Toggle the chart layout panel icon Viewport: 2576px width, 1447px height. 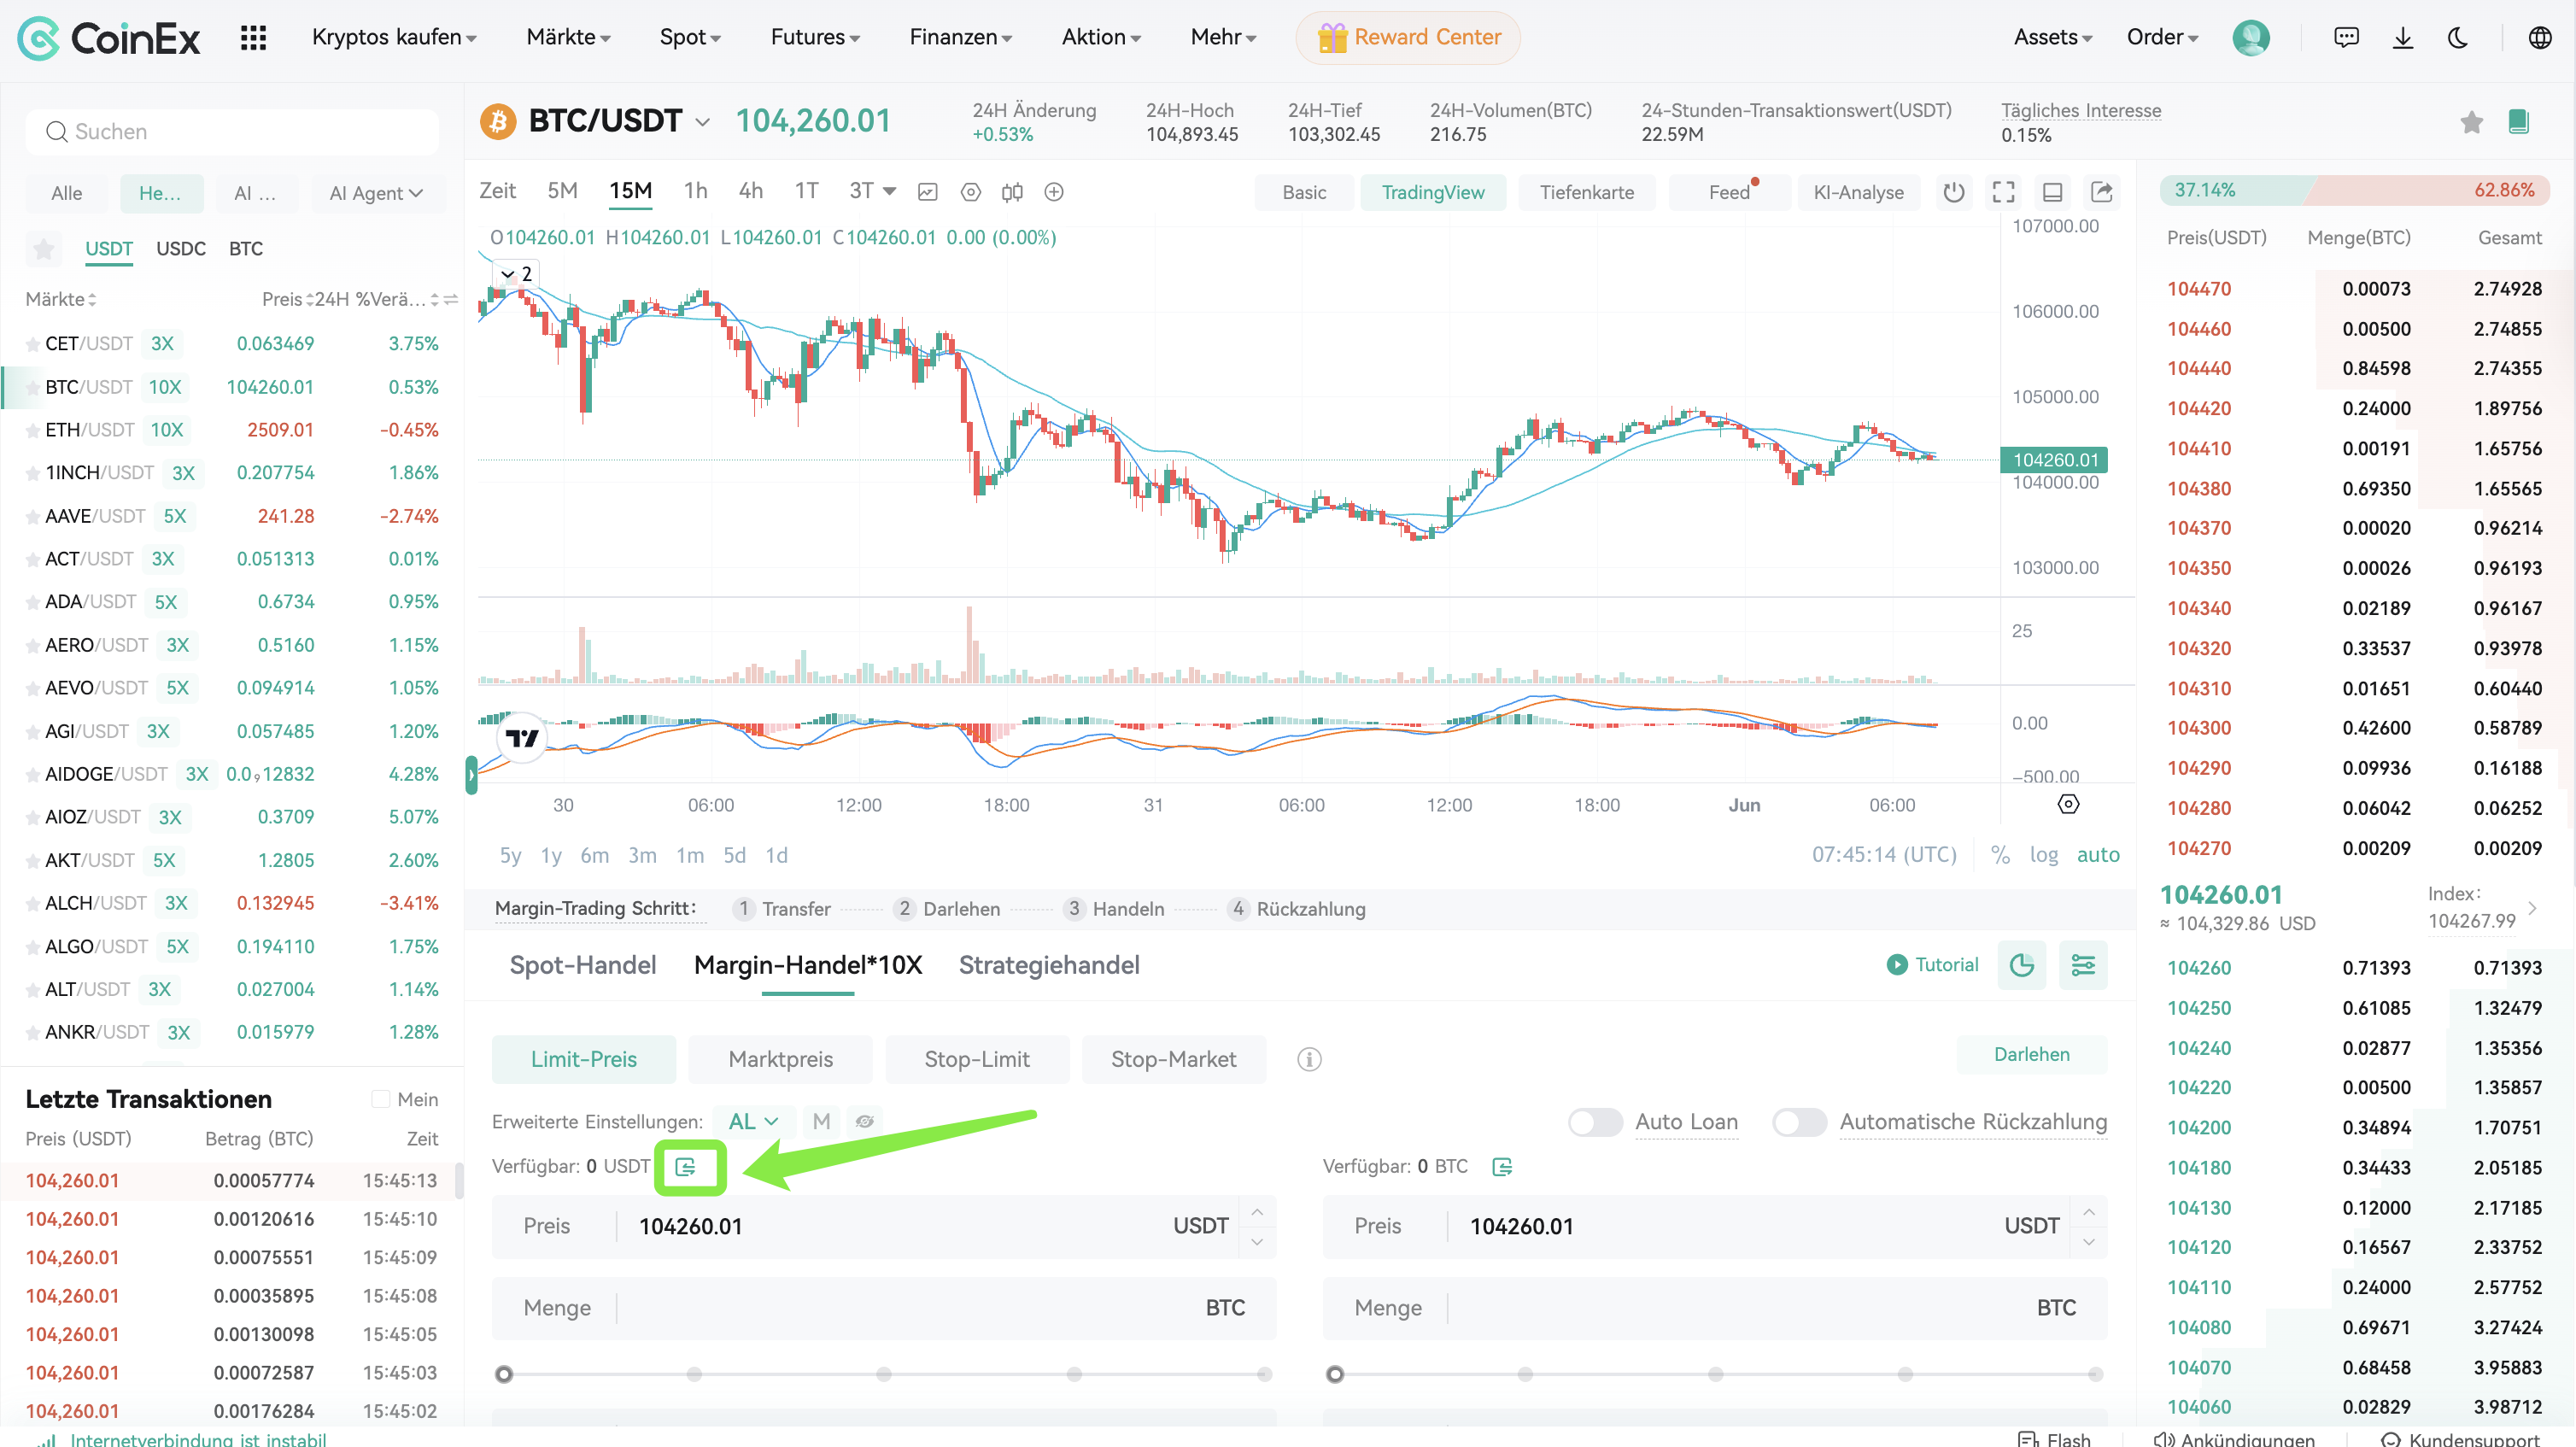[2052, 192]
